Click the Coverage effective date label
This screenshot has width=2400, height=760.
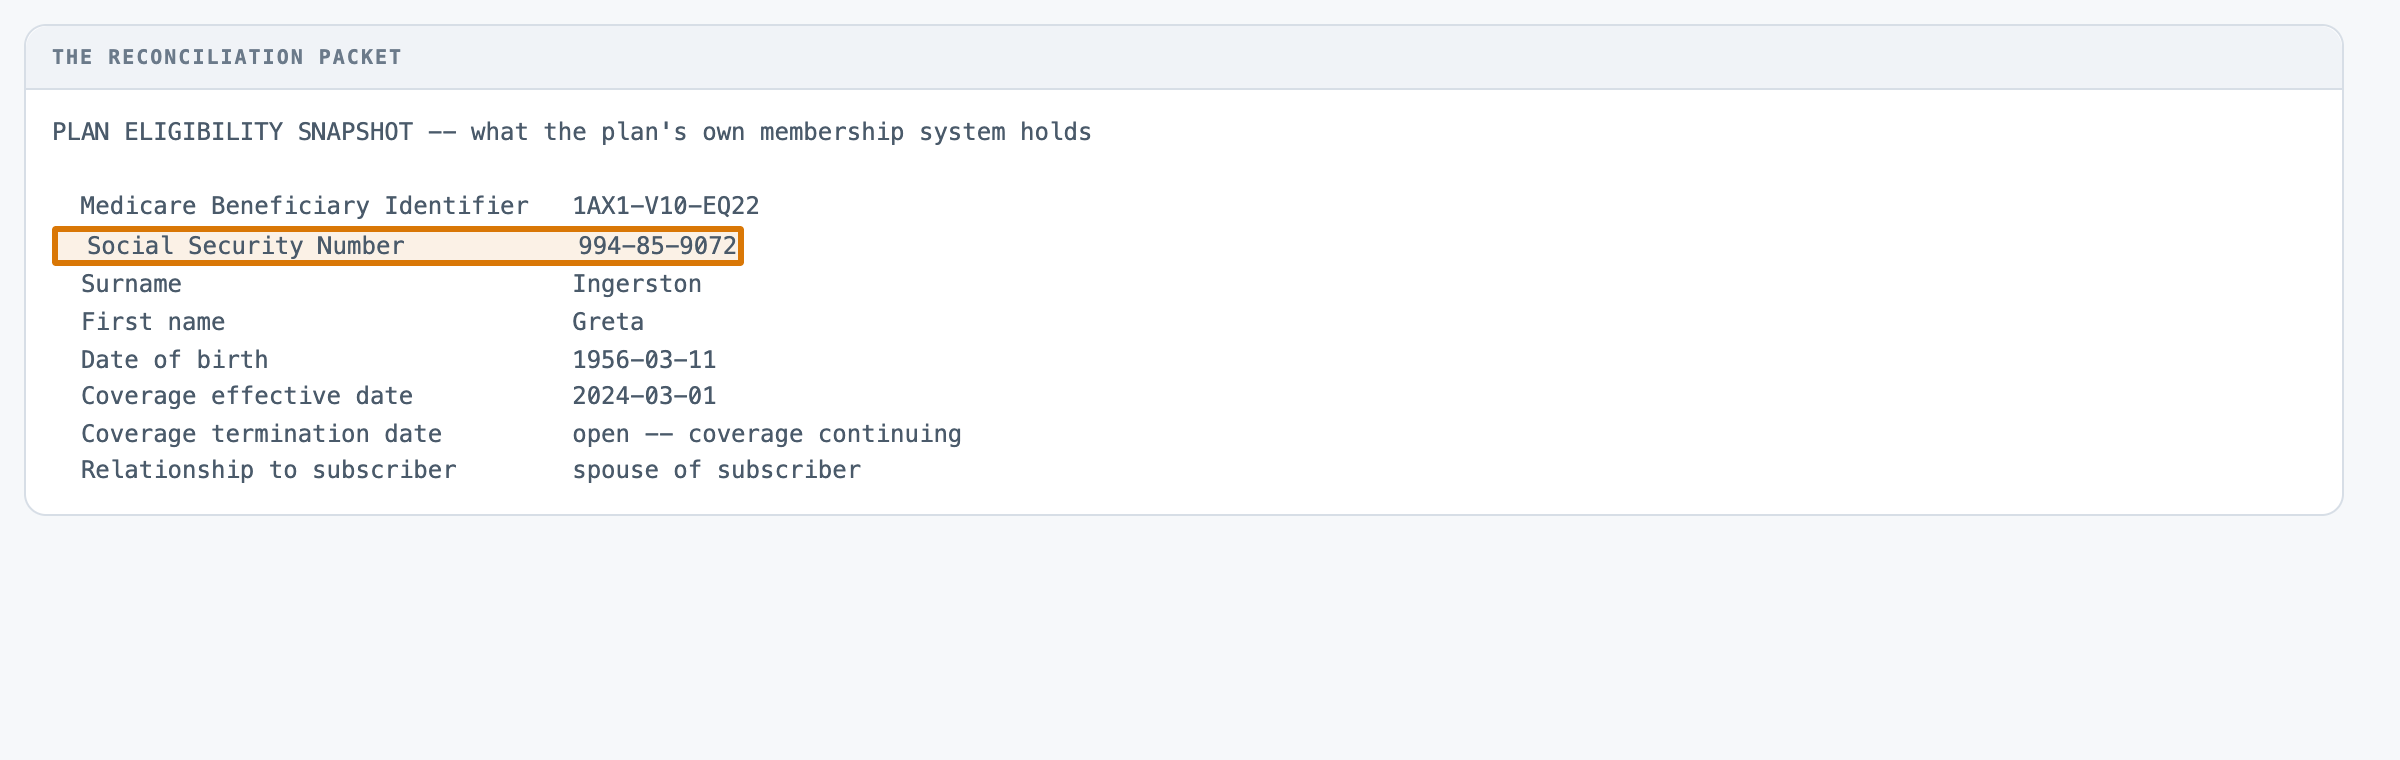[247, 396]
